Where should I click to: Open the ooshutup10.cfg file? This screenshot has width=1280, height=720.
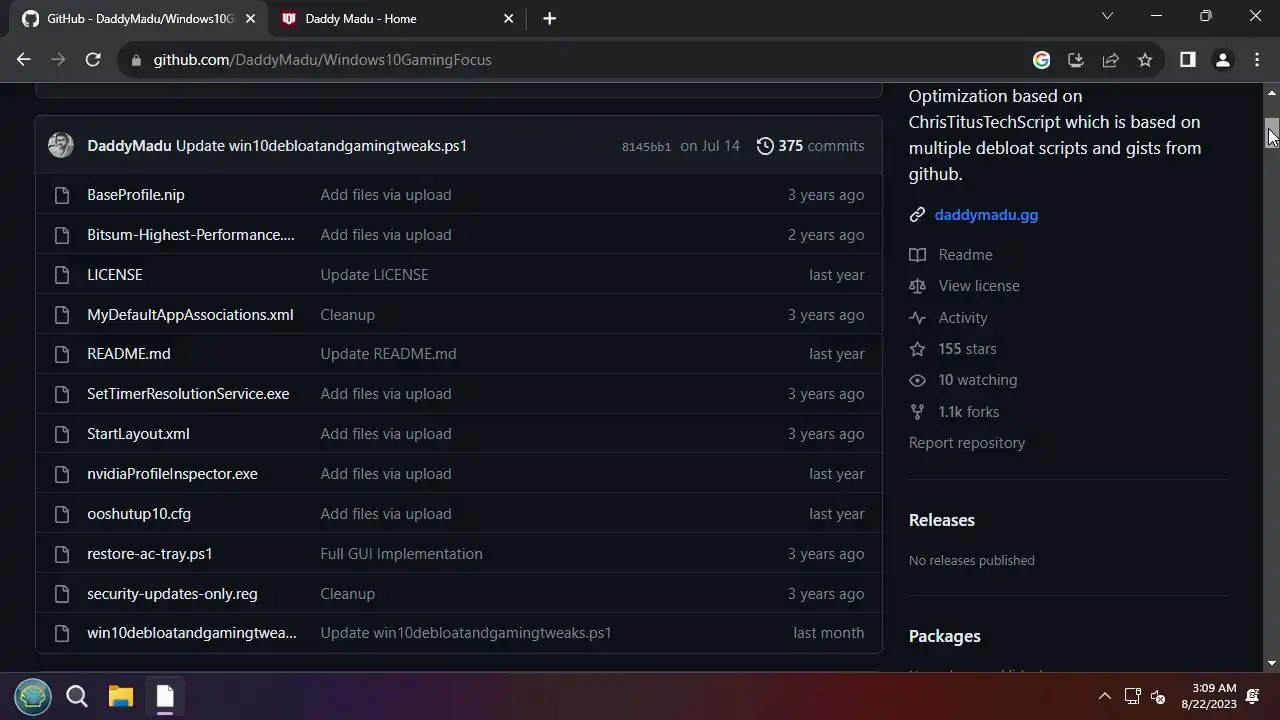[x=139, y=514]
